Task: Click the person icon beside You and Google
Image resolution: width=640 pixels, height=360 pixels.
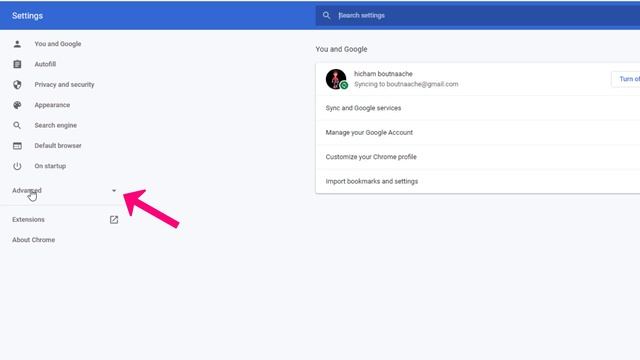Action: (x=17, y=44)
